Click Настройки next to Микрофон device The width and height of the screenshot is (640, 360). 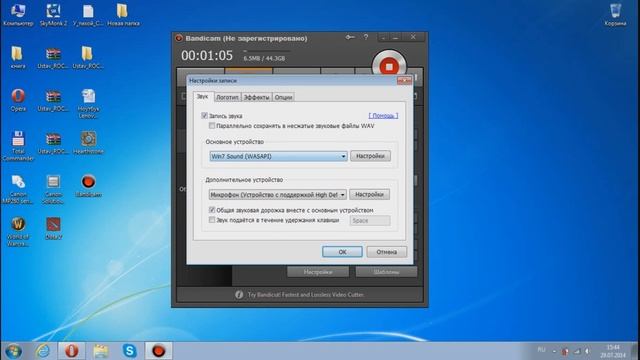point(369,194)
